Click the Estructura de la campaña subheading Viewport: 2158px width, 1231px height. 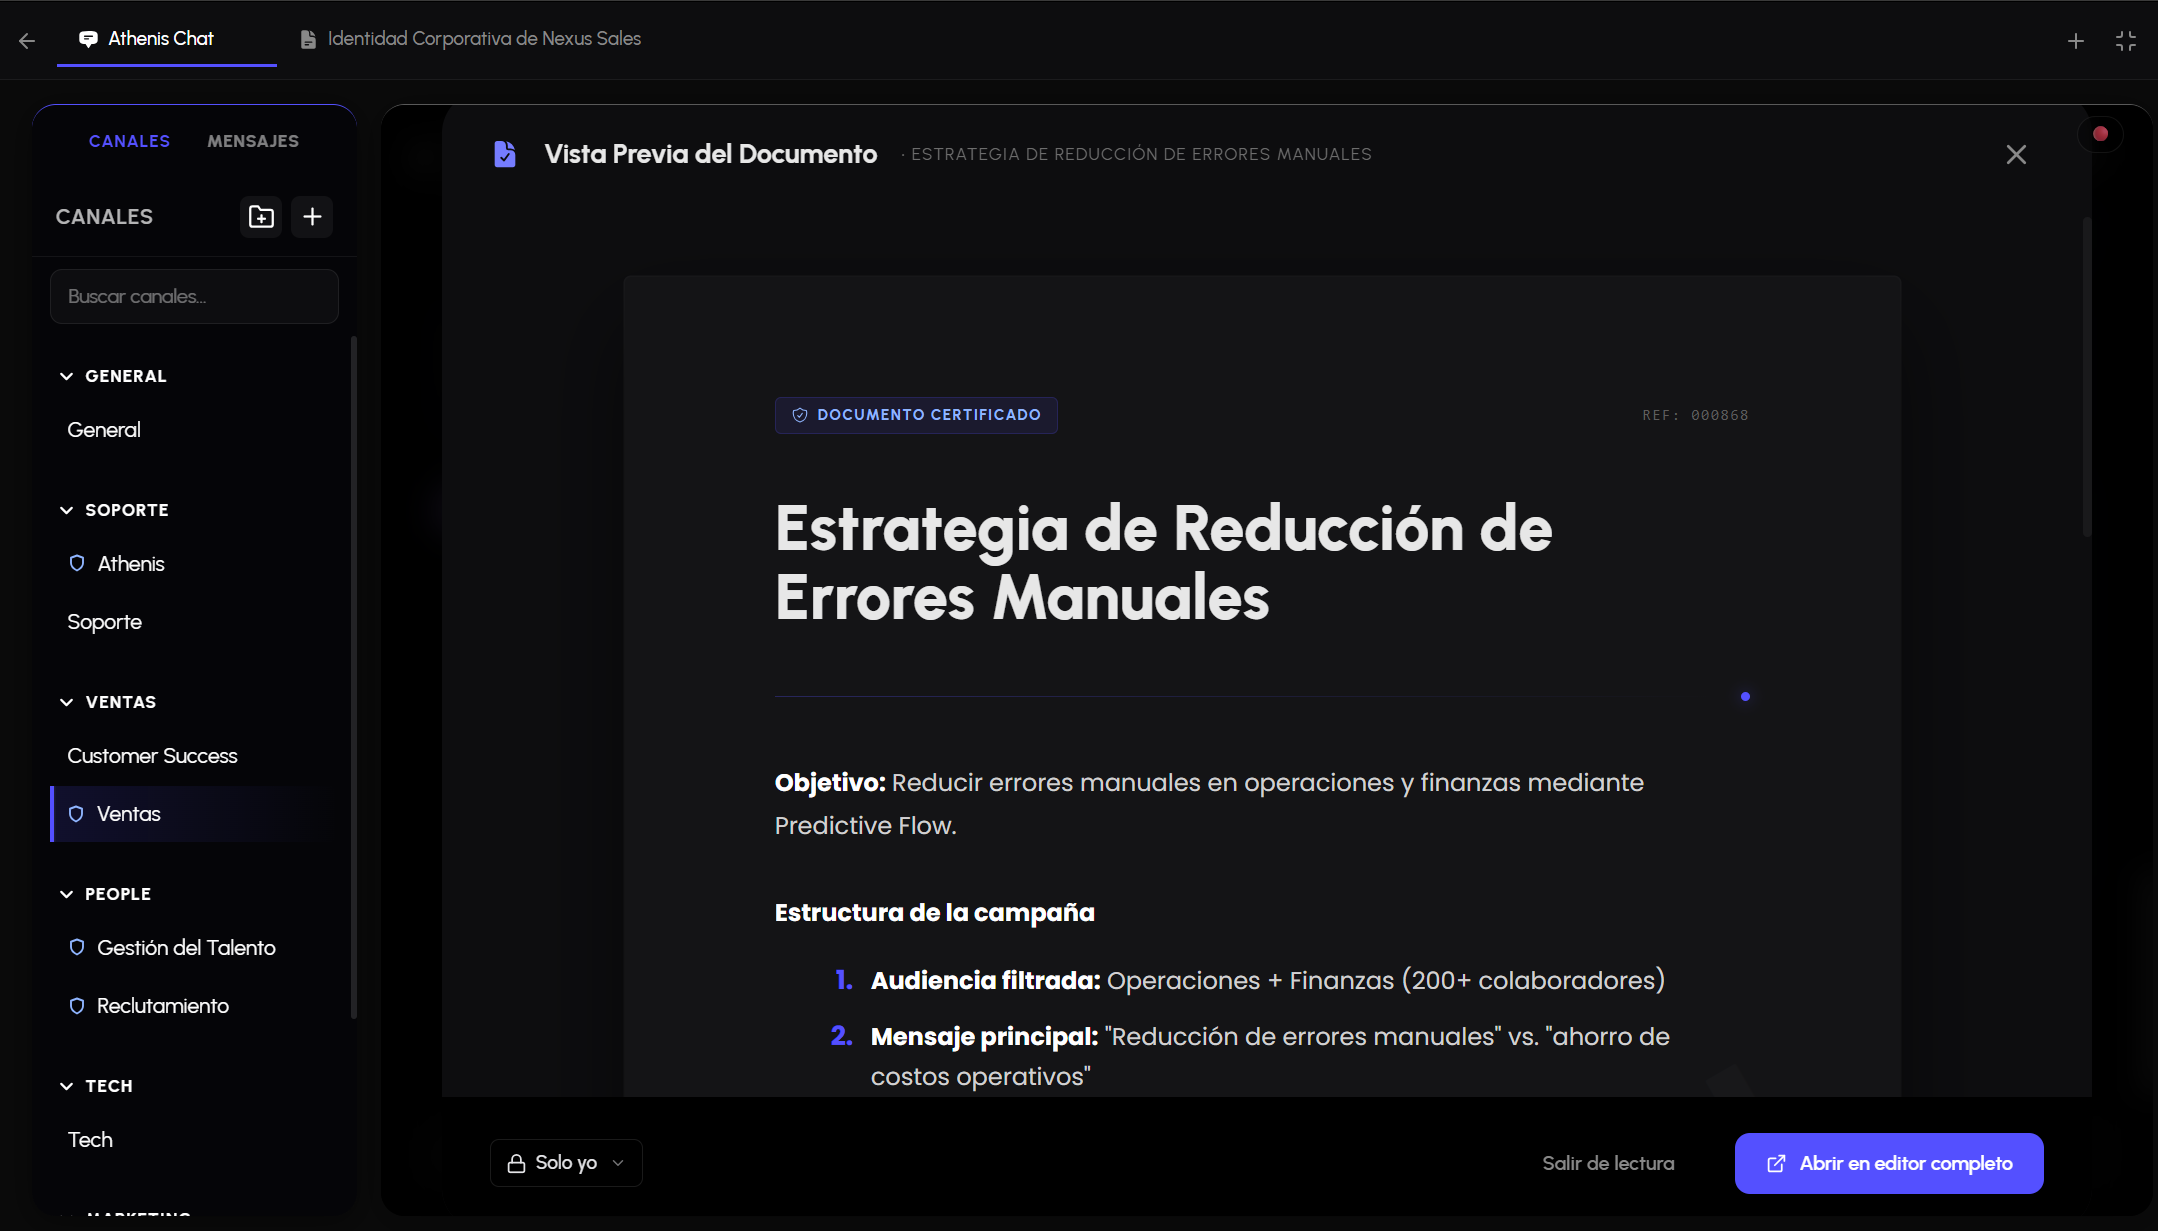point(934,912)
